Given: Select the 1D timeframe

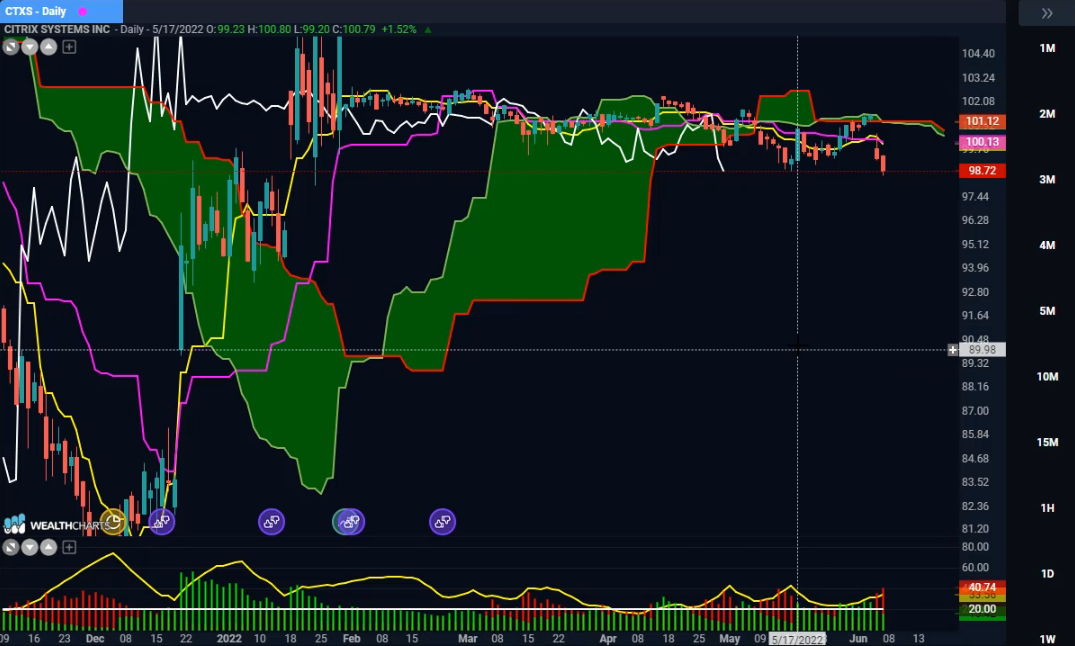Looking at the screenshot, I should tap(1047, 573).
